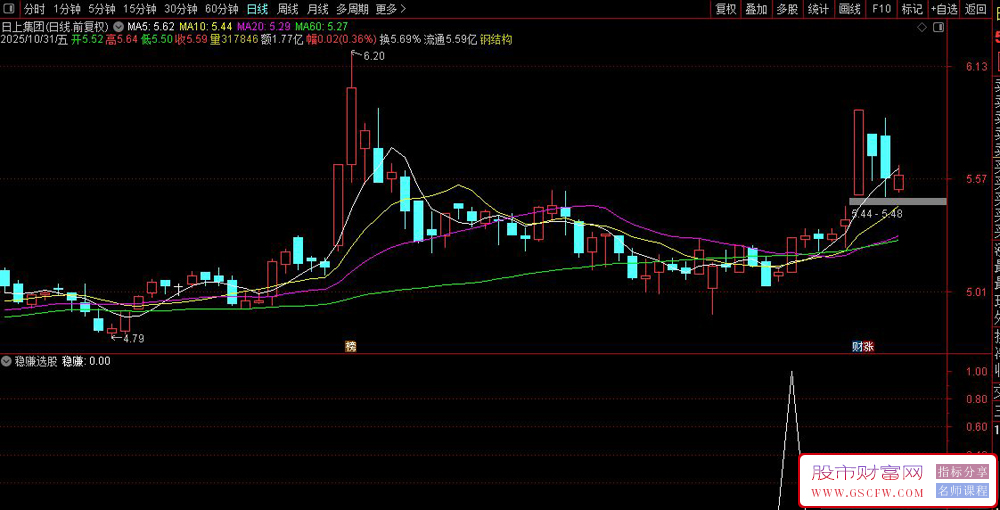Click the 钢结构 sector link
1000x510 pixels.
pyautogui.click(x=497, y=40)
